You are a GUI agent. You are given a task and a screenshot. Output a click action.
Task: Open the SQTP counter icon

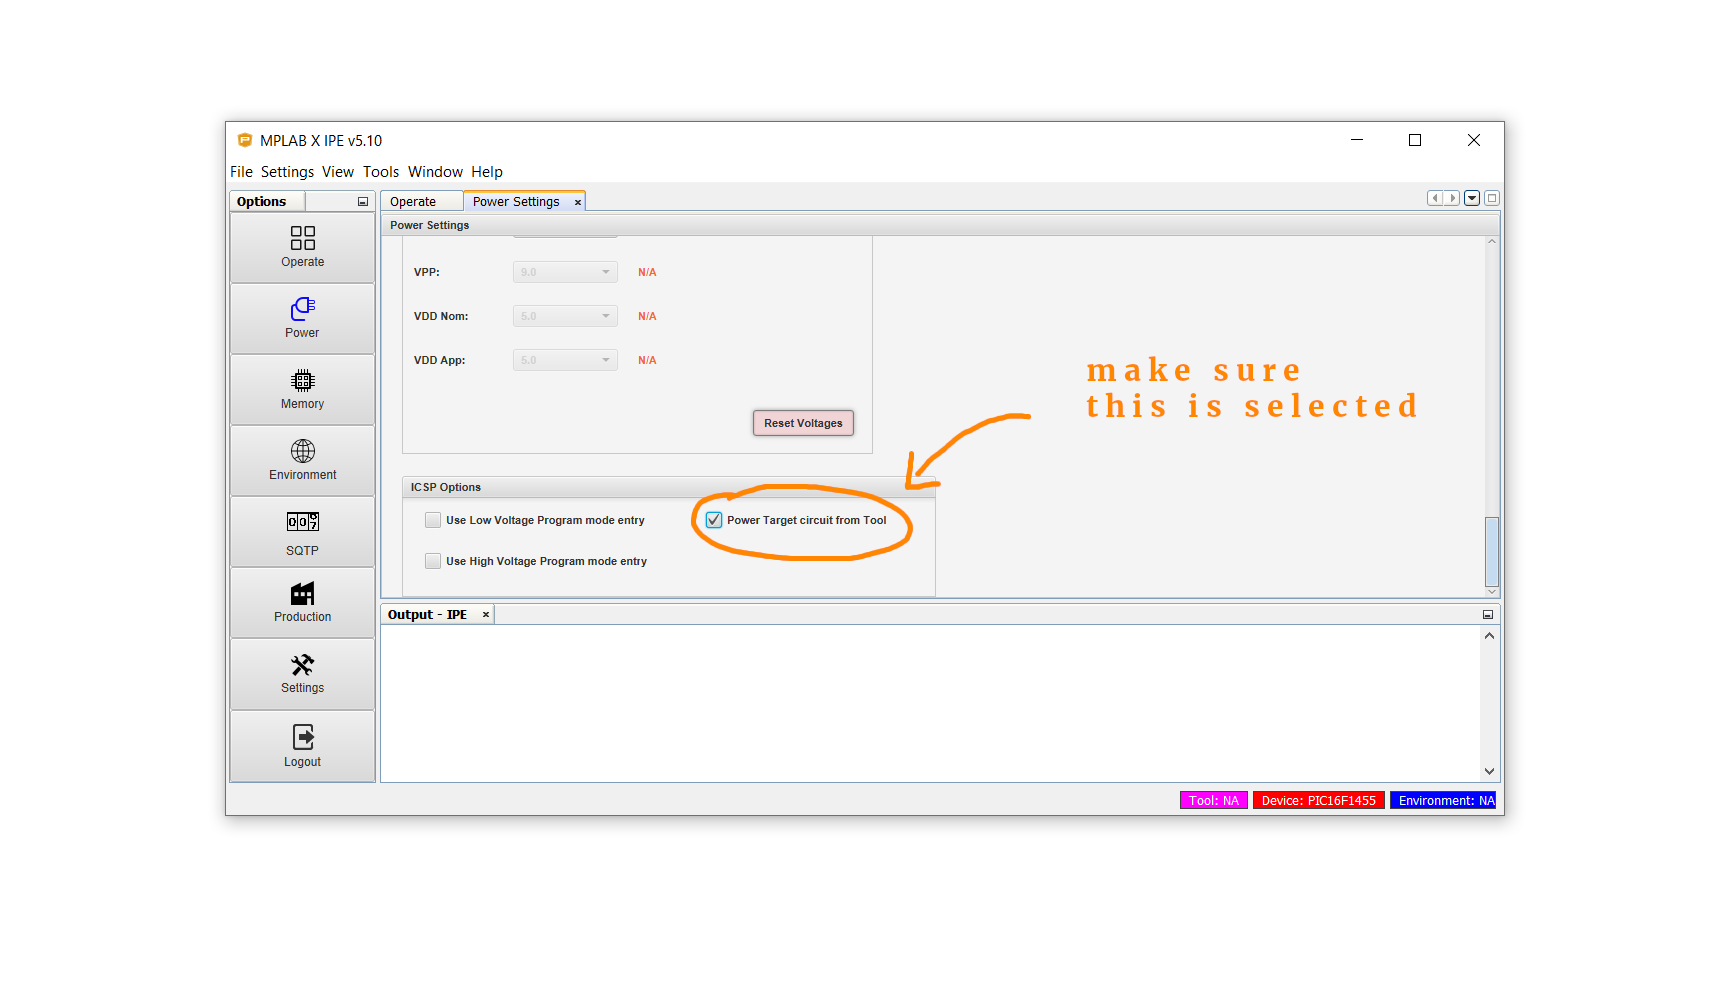pyautogui.click(x=302, y=522)
